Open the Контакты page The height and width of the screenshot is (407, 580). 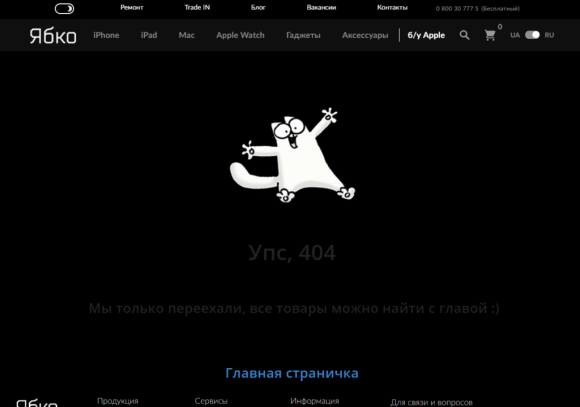point(392,7)
